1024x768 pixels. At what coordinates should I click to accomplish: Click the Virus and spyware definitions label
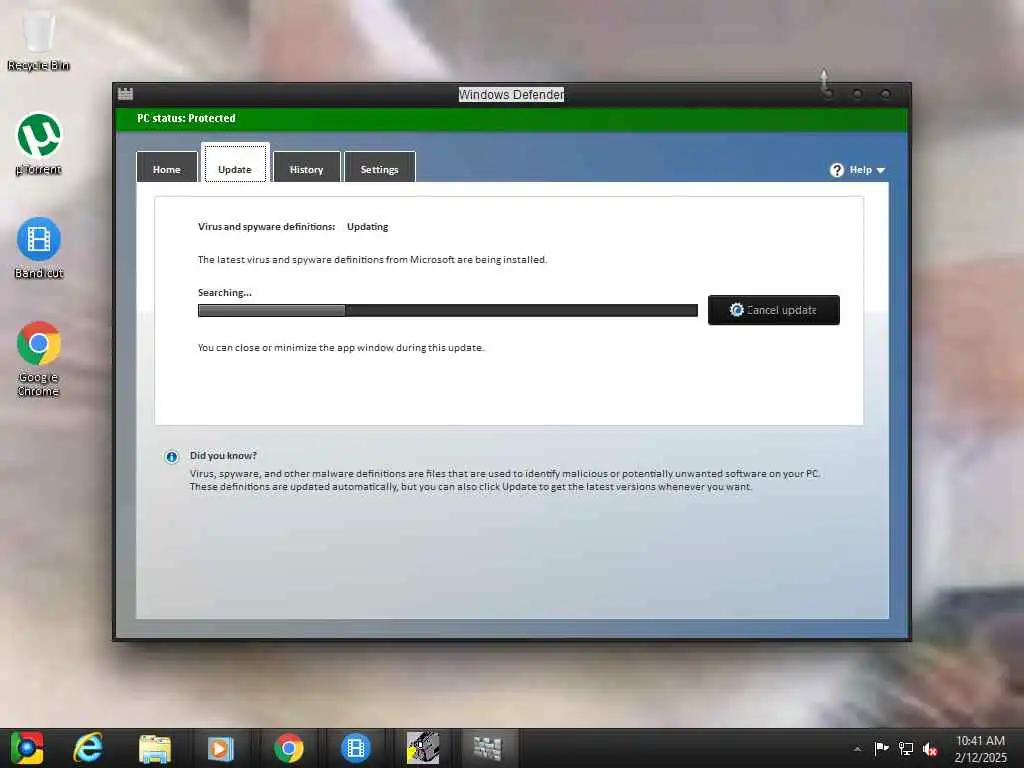point(266,227)
